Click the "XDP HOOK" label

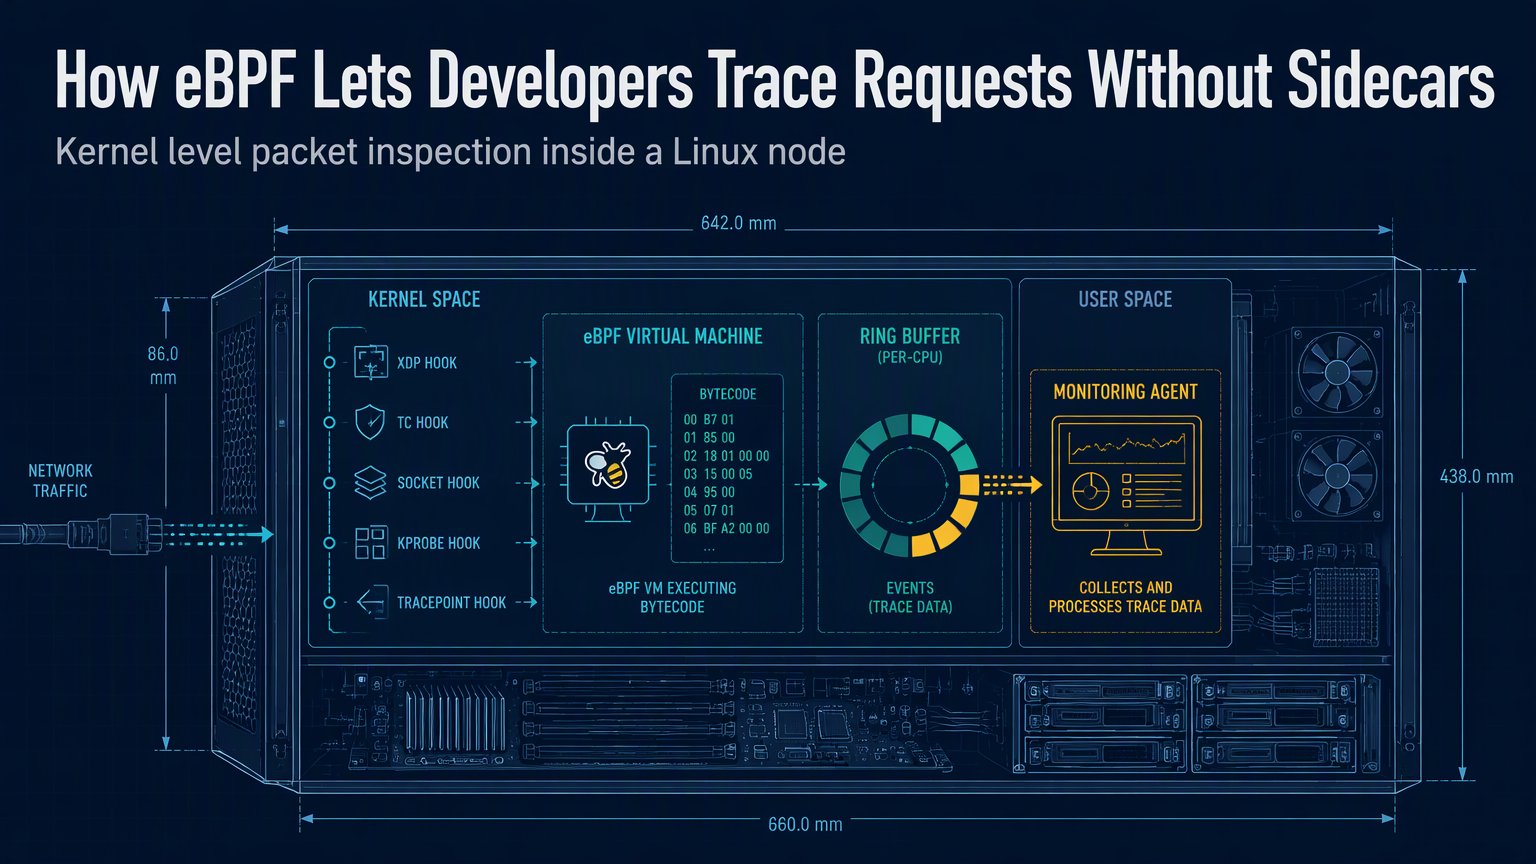point(427,363)
